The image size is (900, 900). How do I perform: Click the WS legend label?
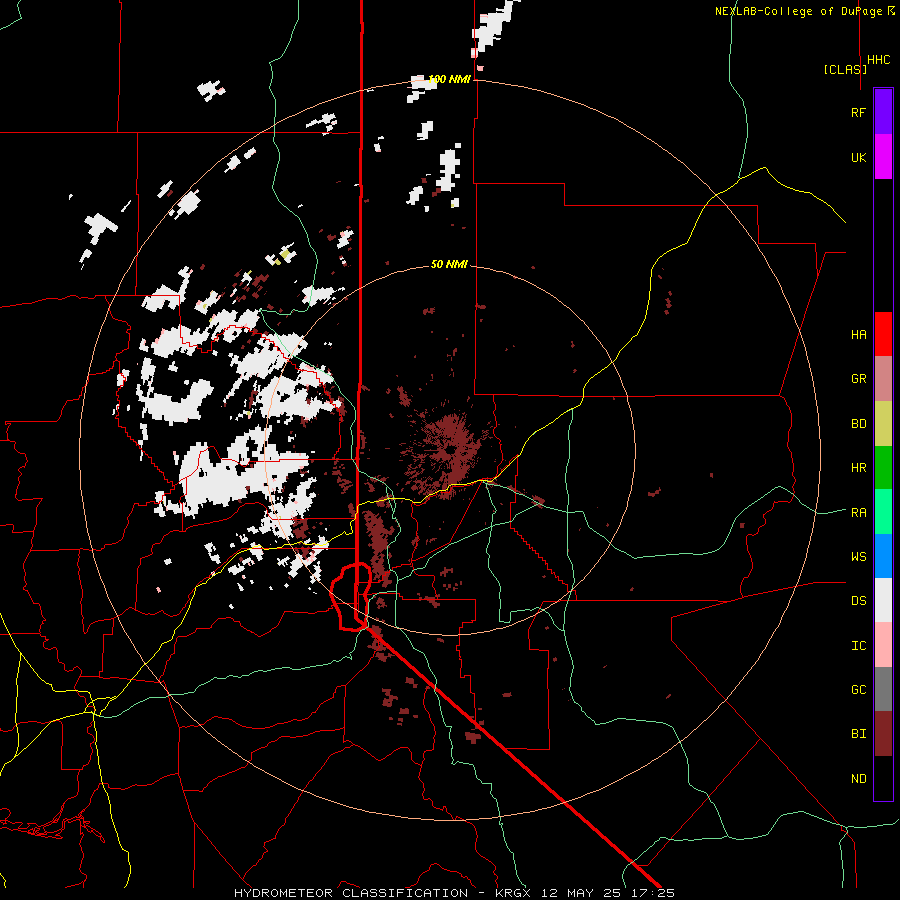pyautogui.click(x=858, y=557)
